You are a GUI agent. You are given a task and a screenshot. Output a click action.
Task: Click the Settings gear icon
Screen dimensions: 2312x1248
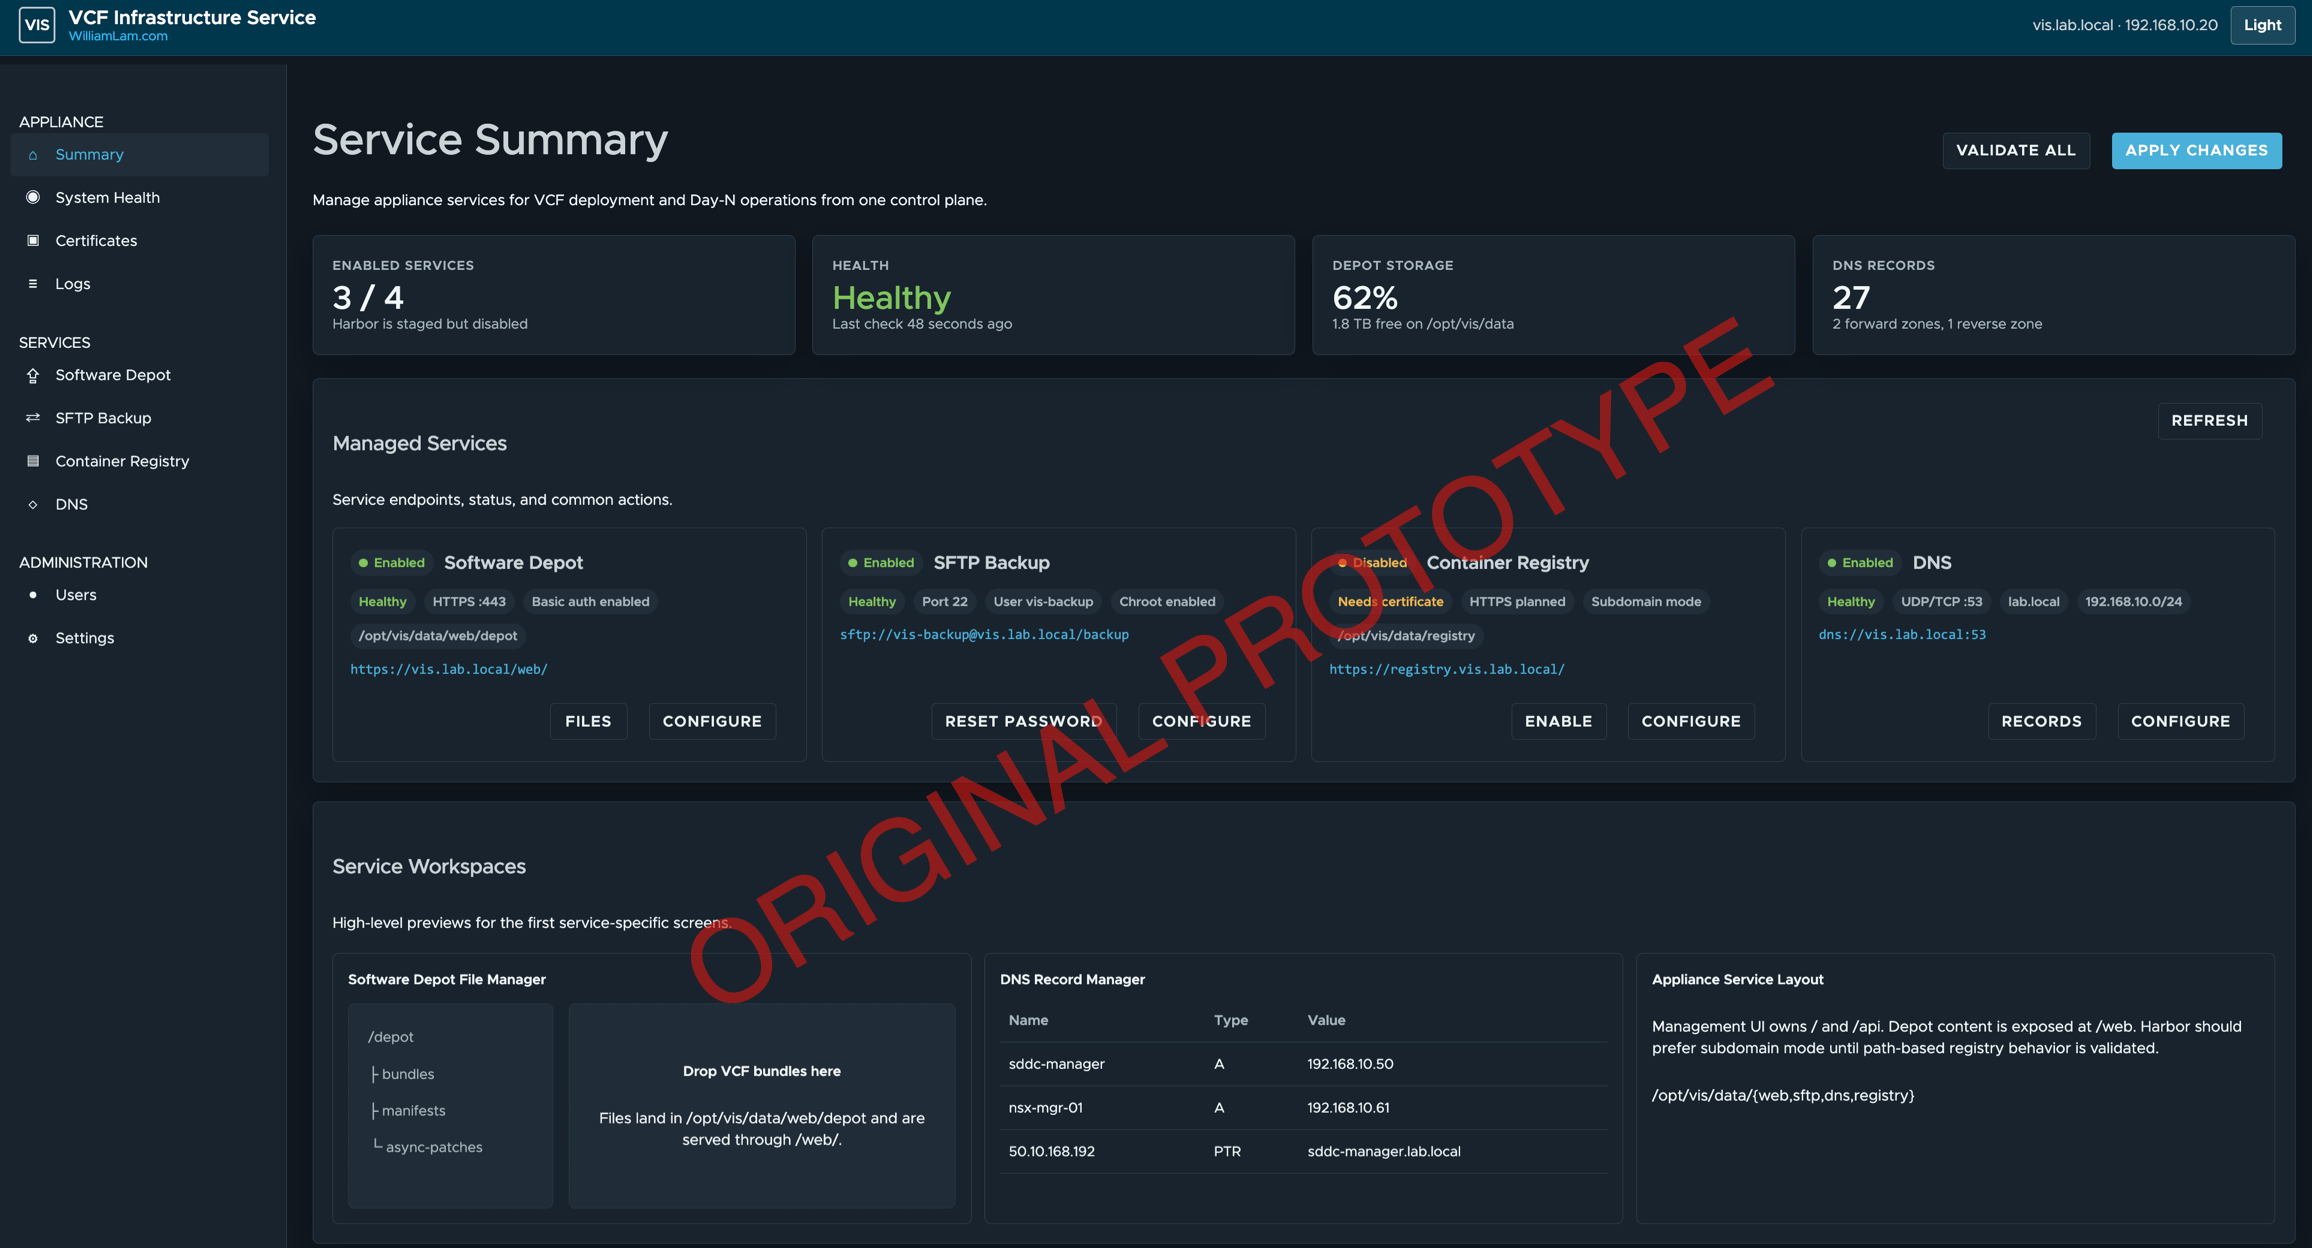point(33,638)
